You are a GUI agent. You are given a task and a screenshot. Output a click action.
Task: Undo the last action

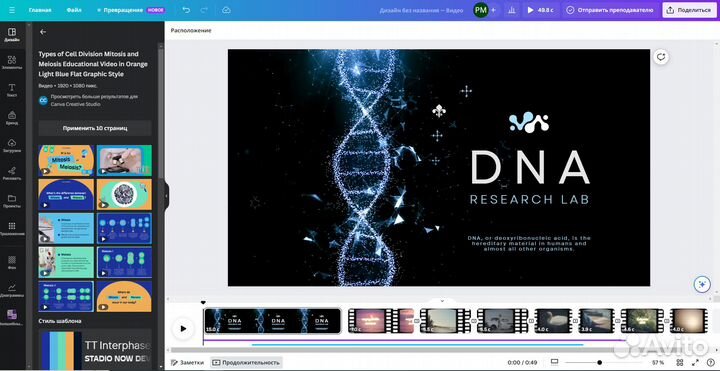pos(186,10)
